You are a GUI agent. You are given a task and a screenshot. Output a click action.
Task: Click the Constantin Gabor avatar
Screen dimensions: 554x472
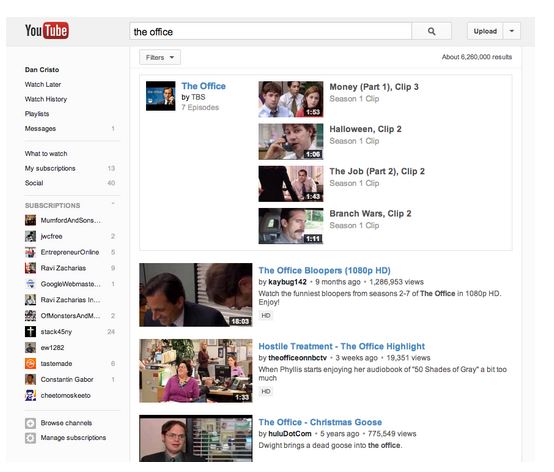tap(30, 379)
